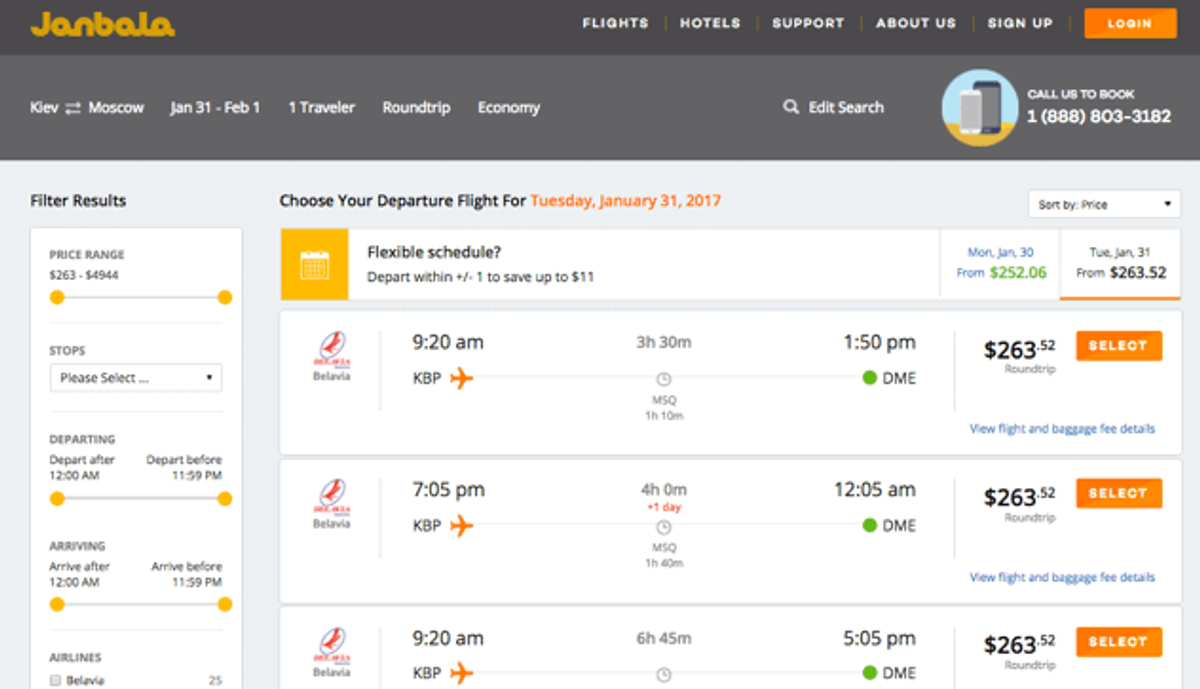The width and height of the screenshot is (1200, 689).
Task: Click the Edit Search link
Action: point(846,107)
